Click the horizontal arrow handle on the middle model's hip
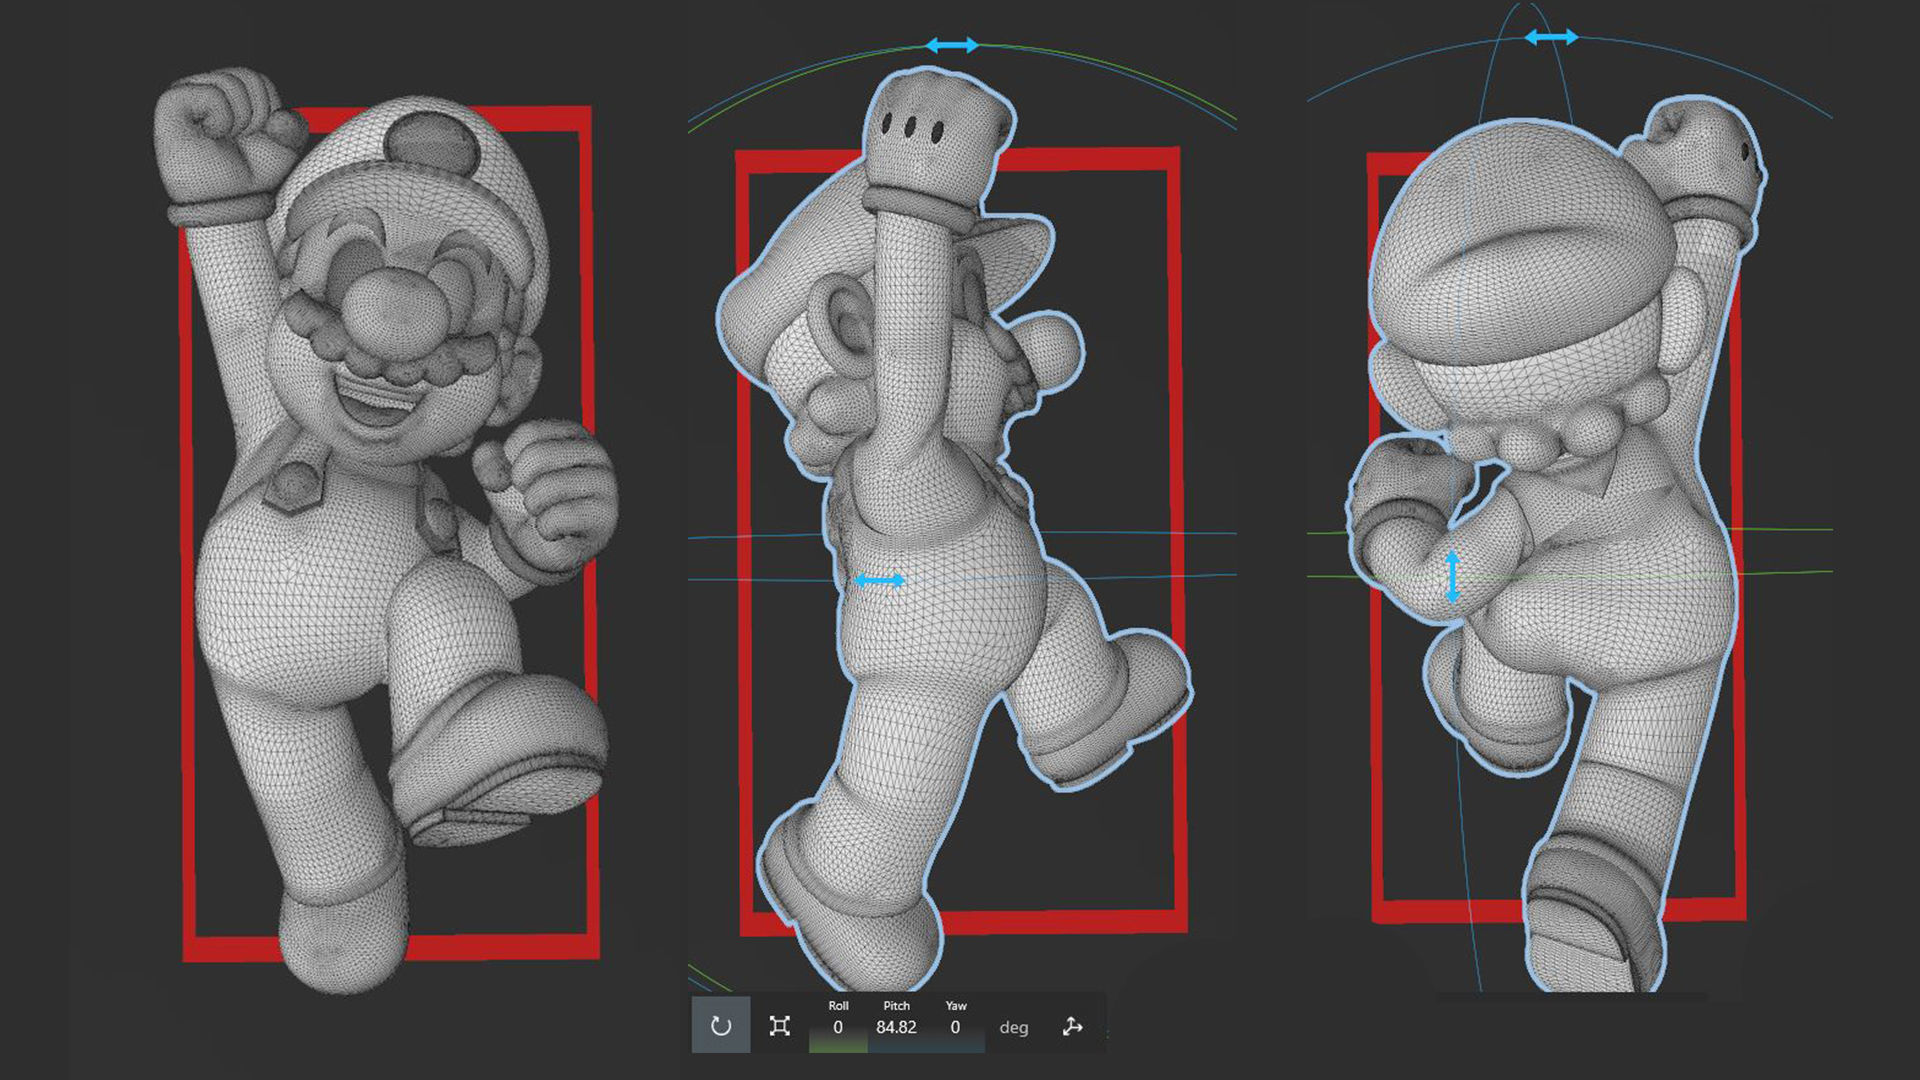Viewport: 1920px width, 1080px height. pyautogui.click(x=880, y=580)
